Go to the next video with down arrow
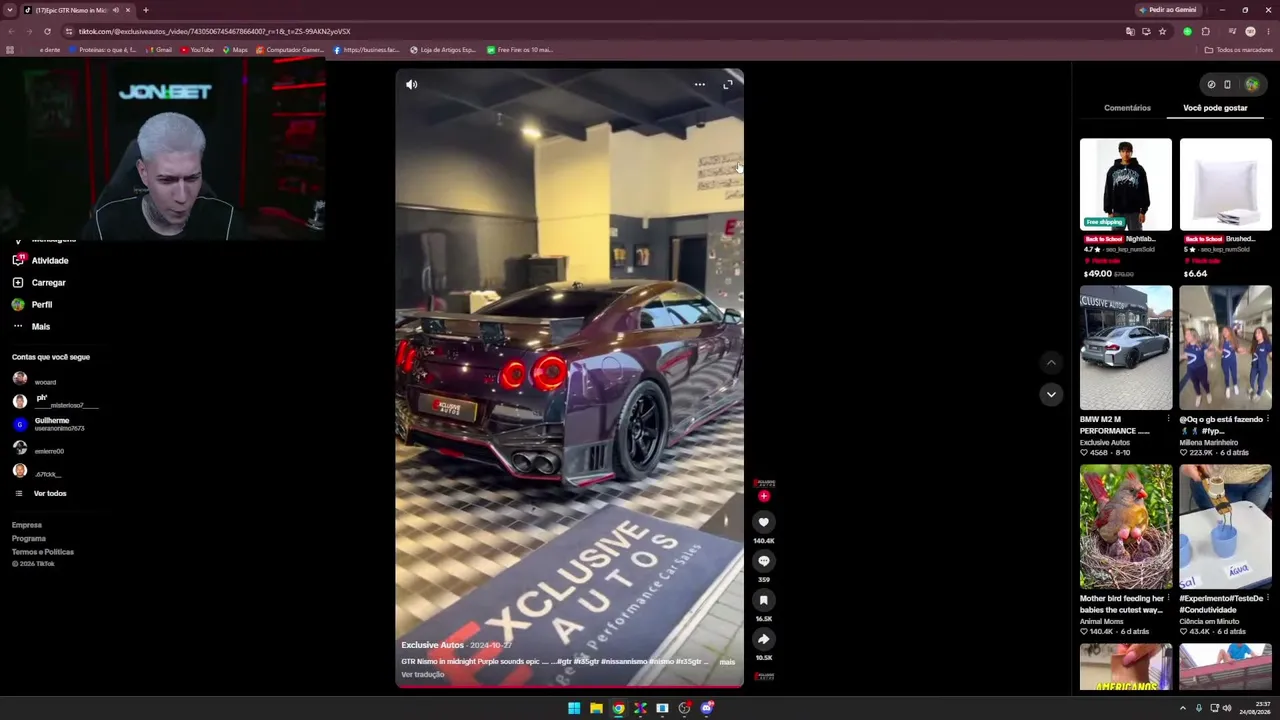This screenshot has height=720, width=1280. point(1051,394)
